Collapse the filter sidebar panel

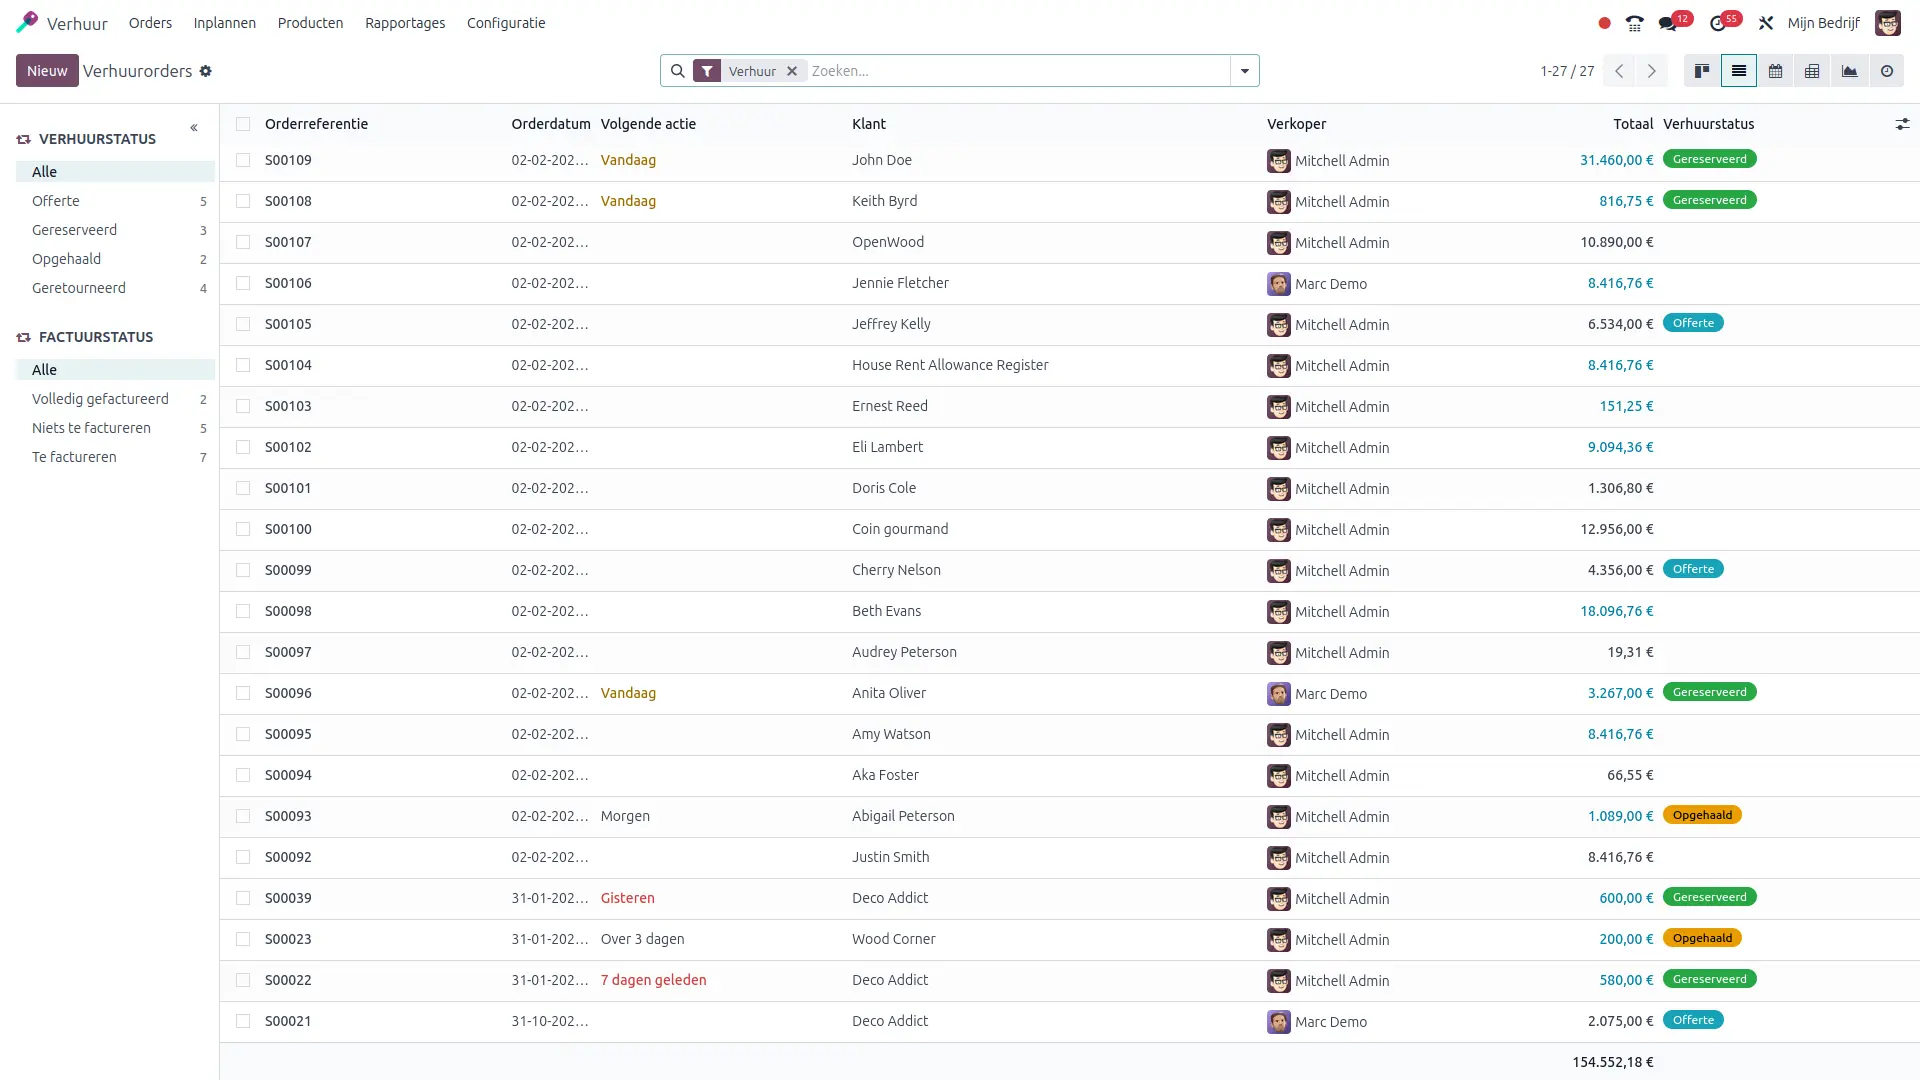(194, 128)
